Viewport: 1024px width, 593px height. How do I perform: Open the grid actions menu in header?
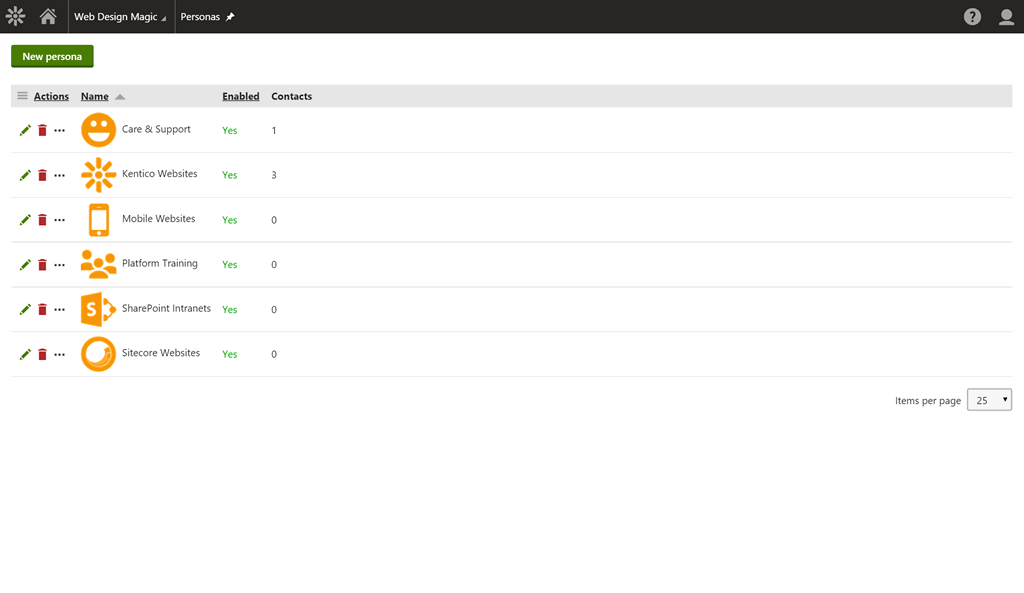[22, 96]
